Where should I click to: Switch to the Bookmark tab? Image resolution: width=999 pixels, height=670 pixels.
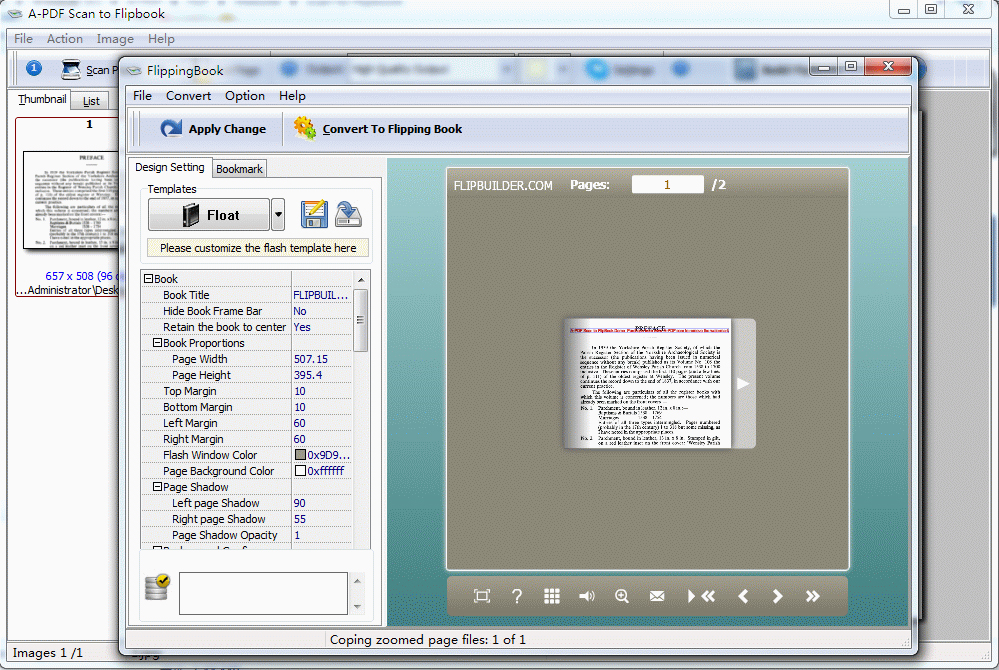tap(240, 169)
